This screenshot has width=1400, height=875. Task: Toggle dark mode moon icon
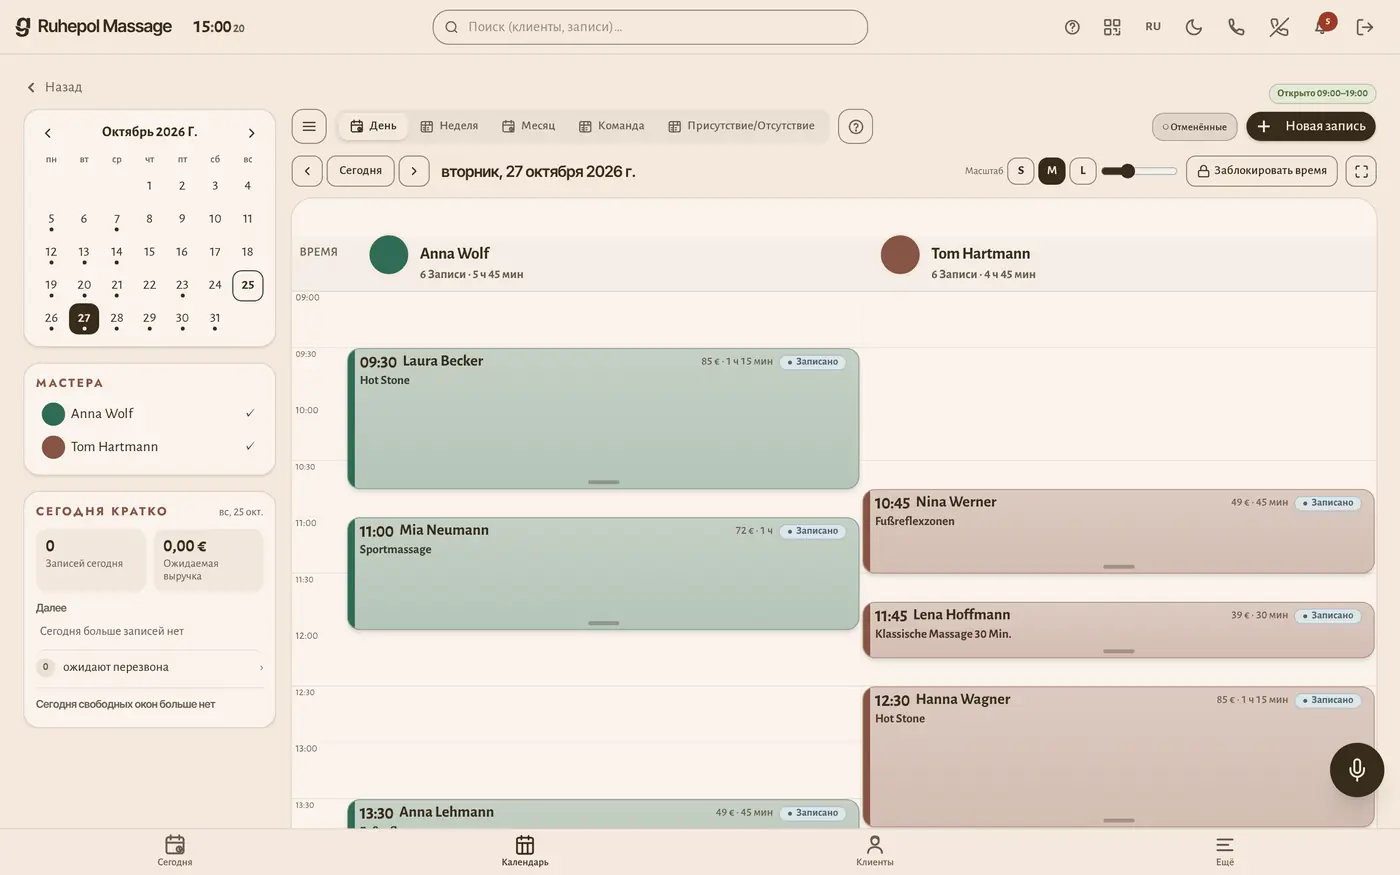1194,27
